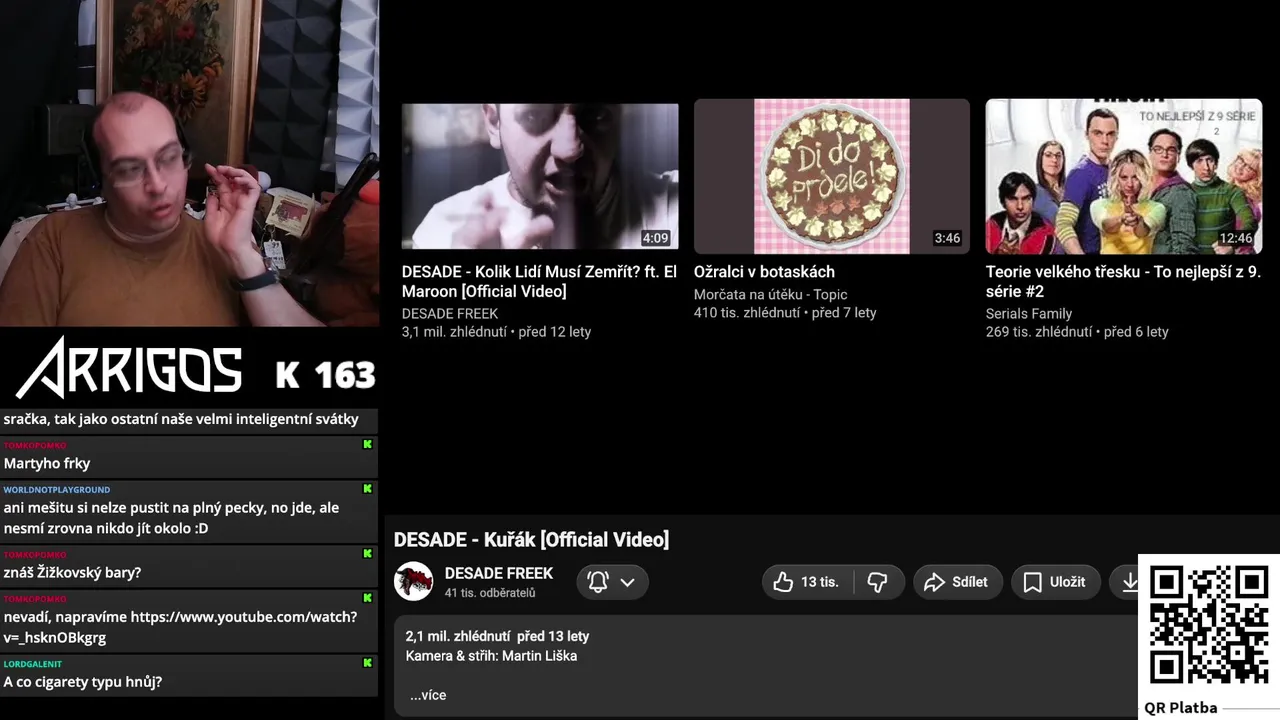Expand description with ...více

coord(428,695)
